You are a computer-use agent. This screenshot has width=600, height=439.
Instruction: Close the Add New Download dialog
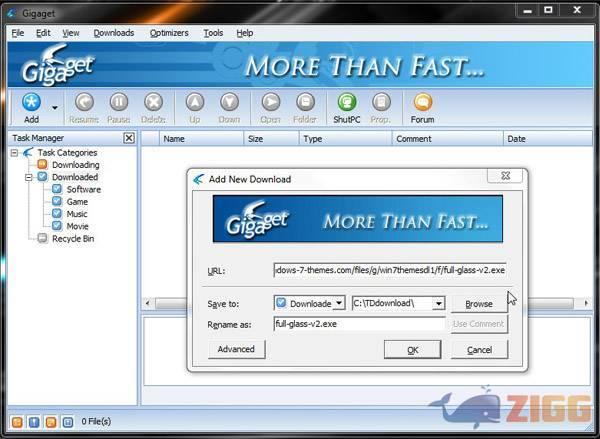pyautogui.click(x=505, y=176)
